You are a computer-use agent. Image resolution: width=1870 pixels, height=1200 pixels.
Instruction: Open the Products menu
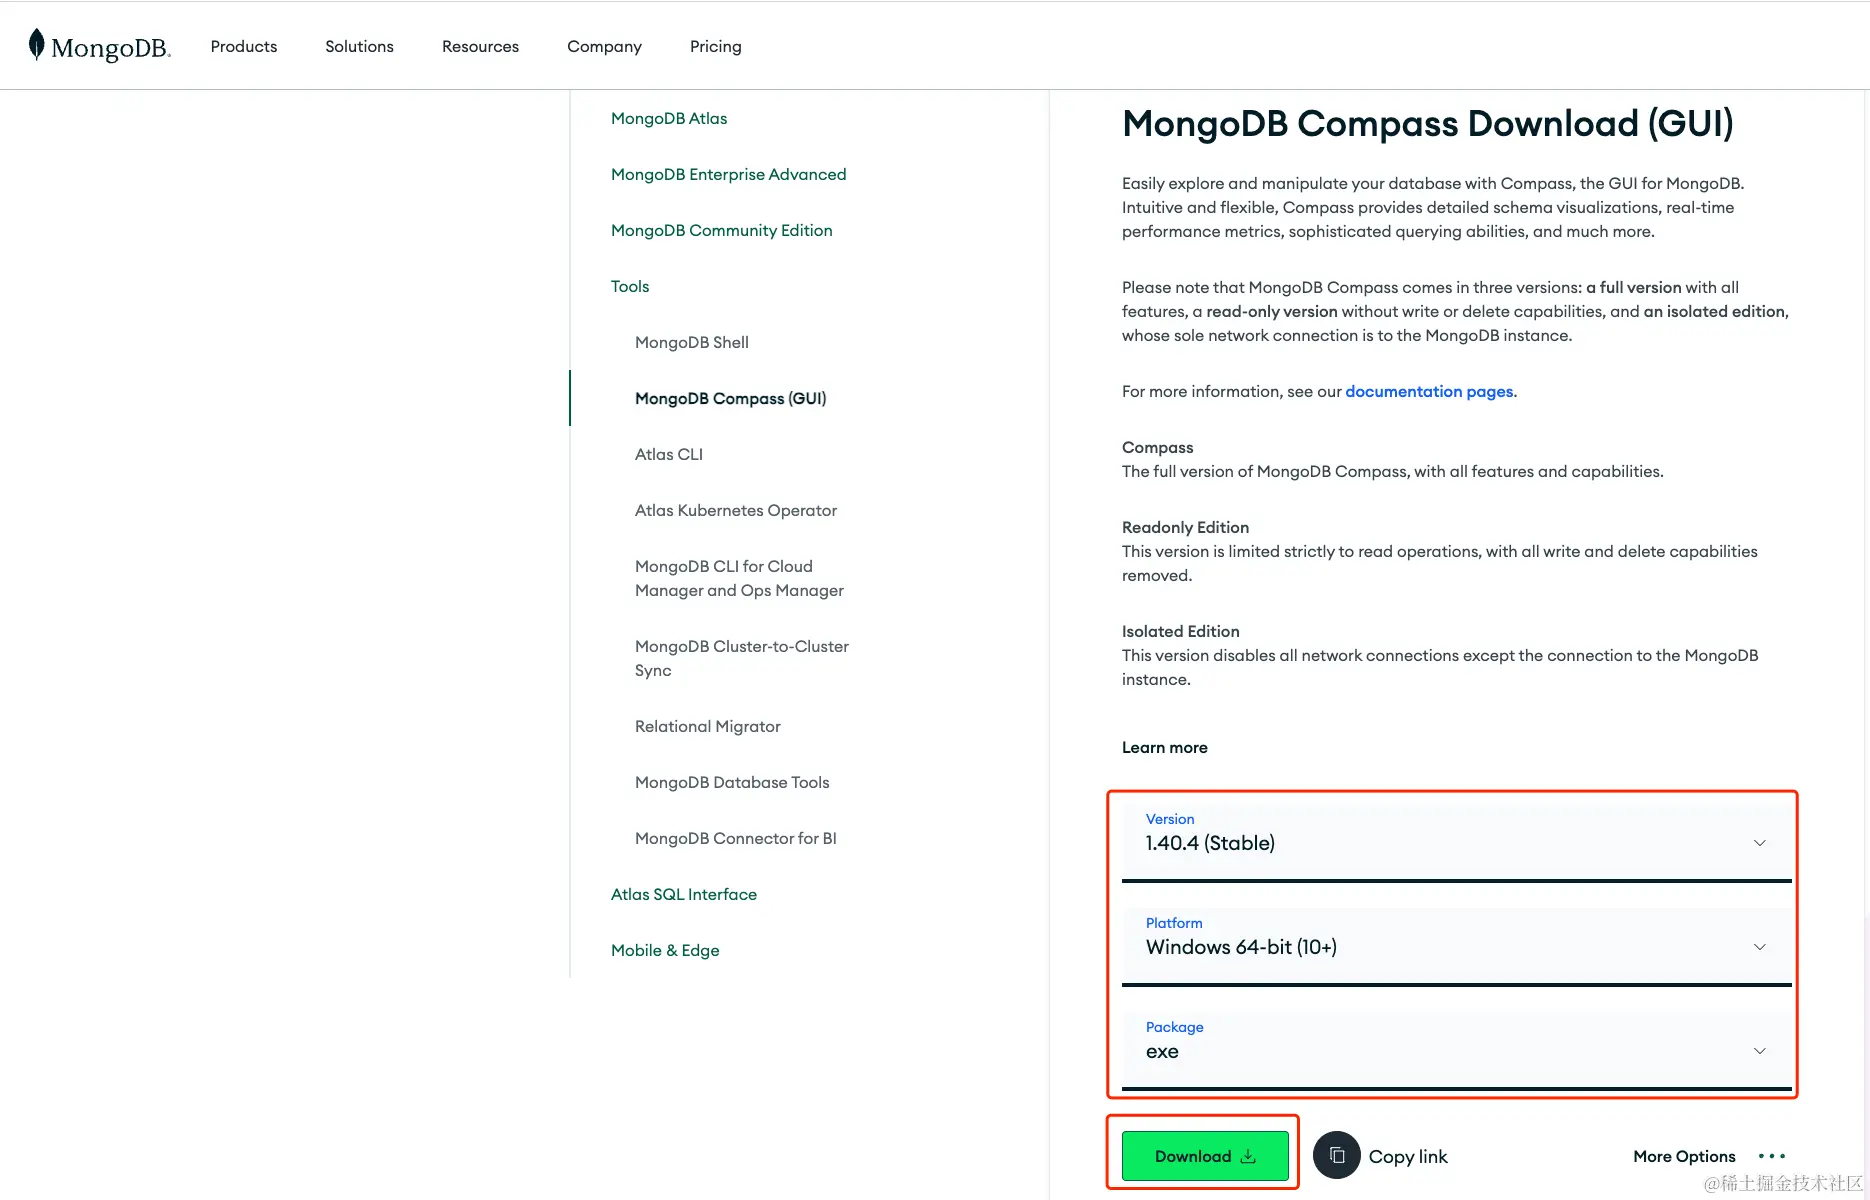(244, 46)
